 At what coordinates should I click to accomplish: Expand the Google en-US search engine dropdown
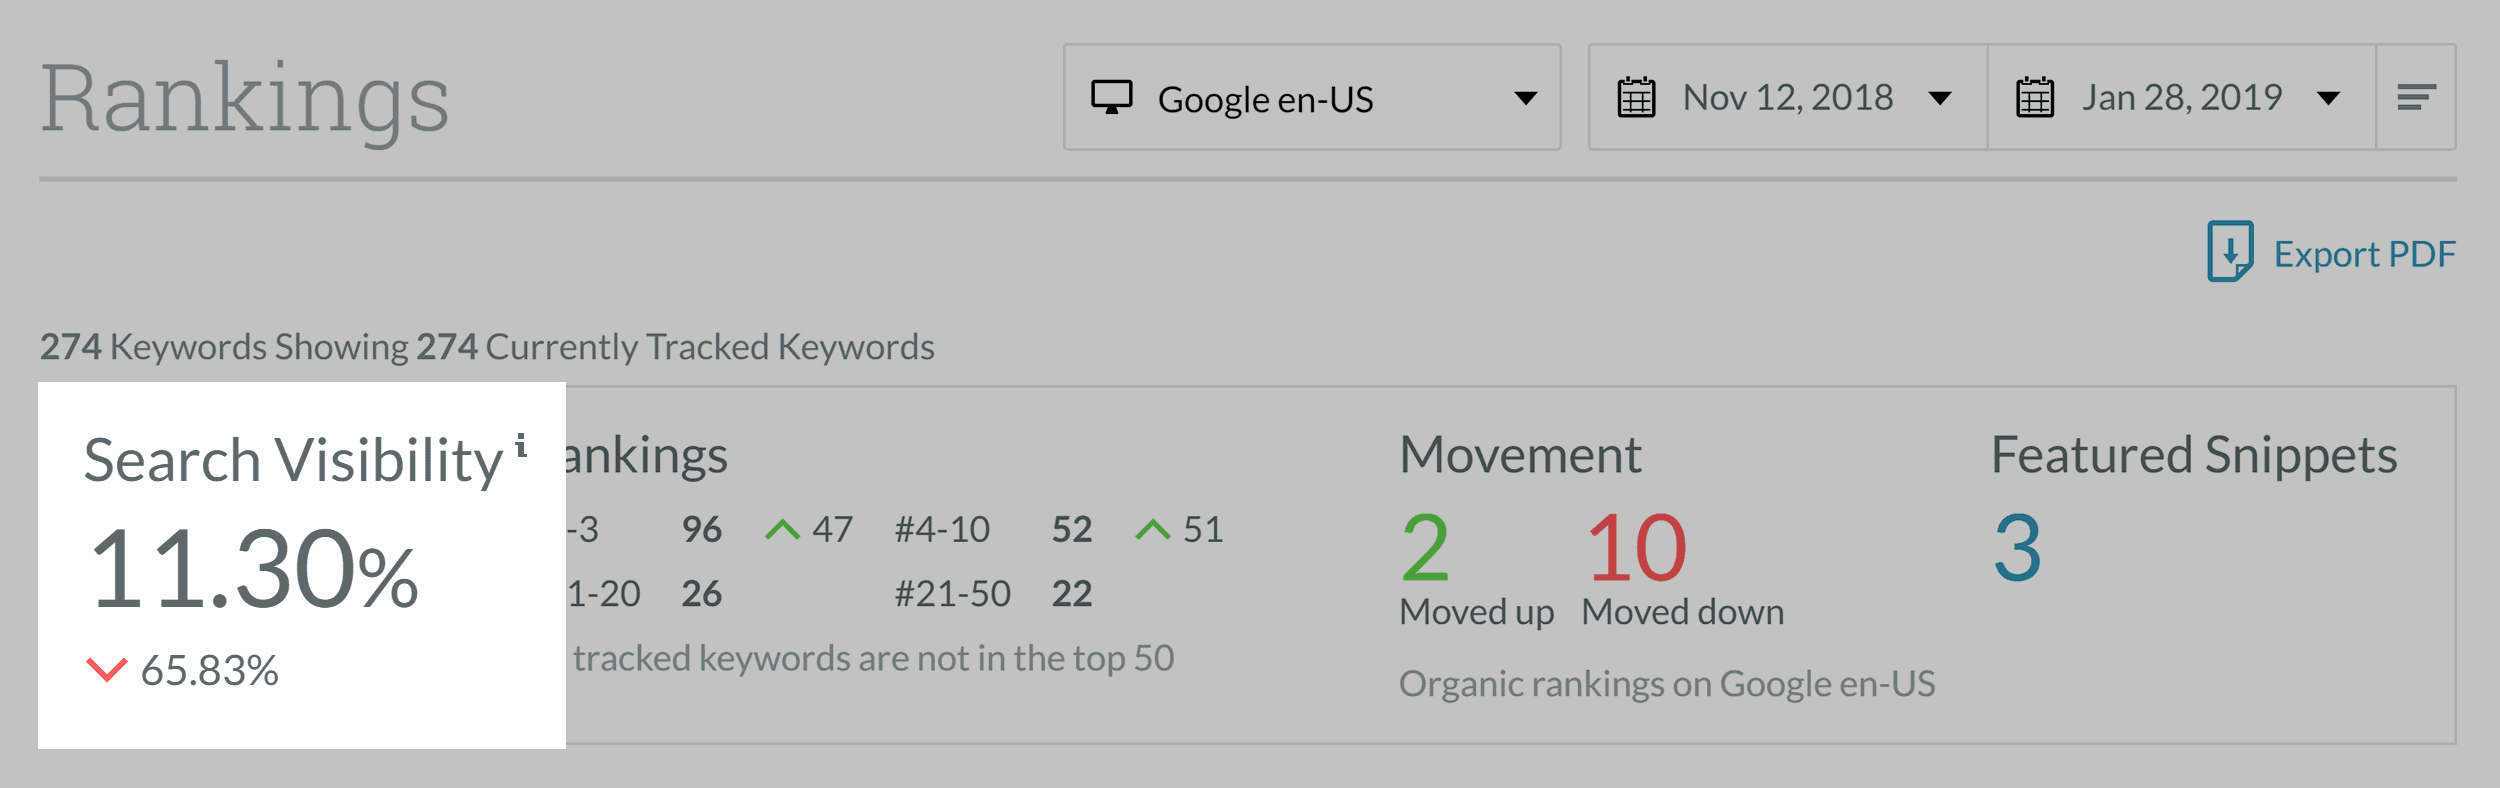point(1312,97)
